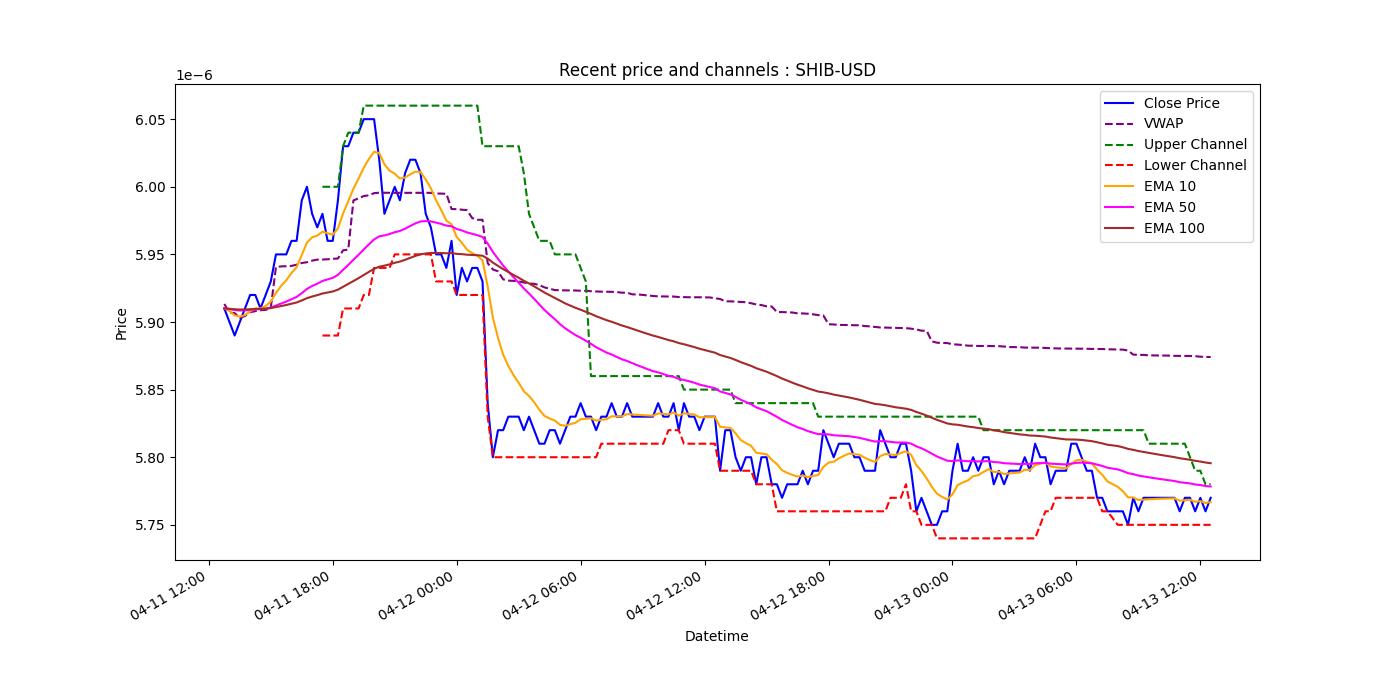
Task: Select the Upper Channel legend entry
Action: 1195,145
